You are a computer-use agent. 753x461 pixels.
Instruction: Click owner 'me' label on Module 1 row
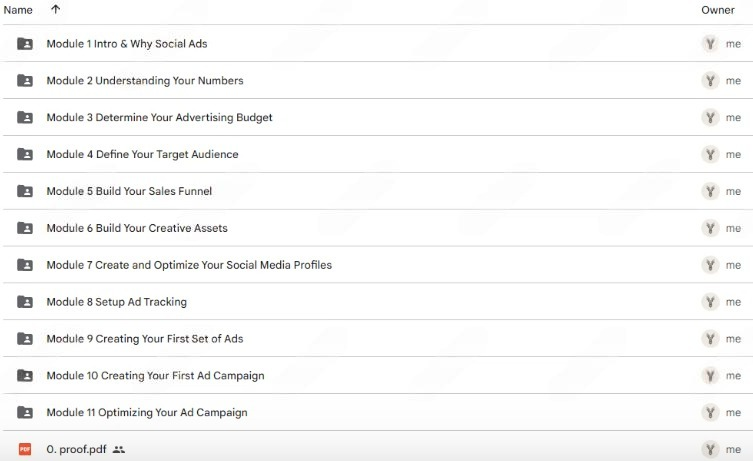point(733,44)
